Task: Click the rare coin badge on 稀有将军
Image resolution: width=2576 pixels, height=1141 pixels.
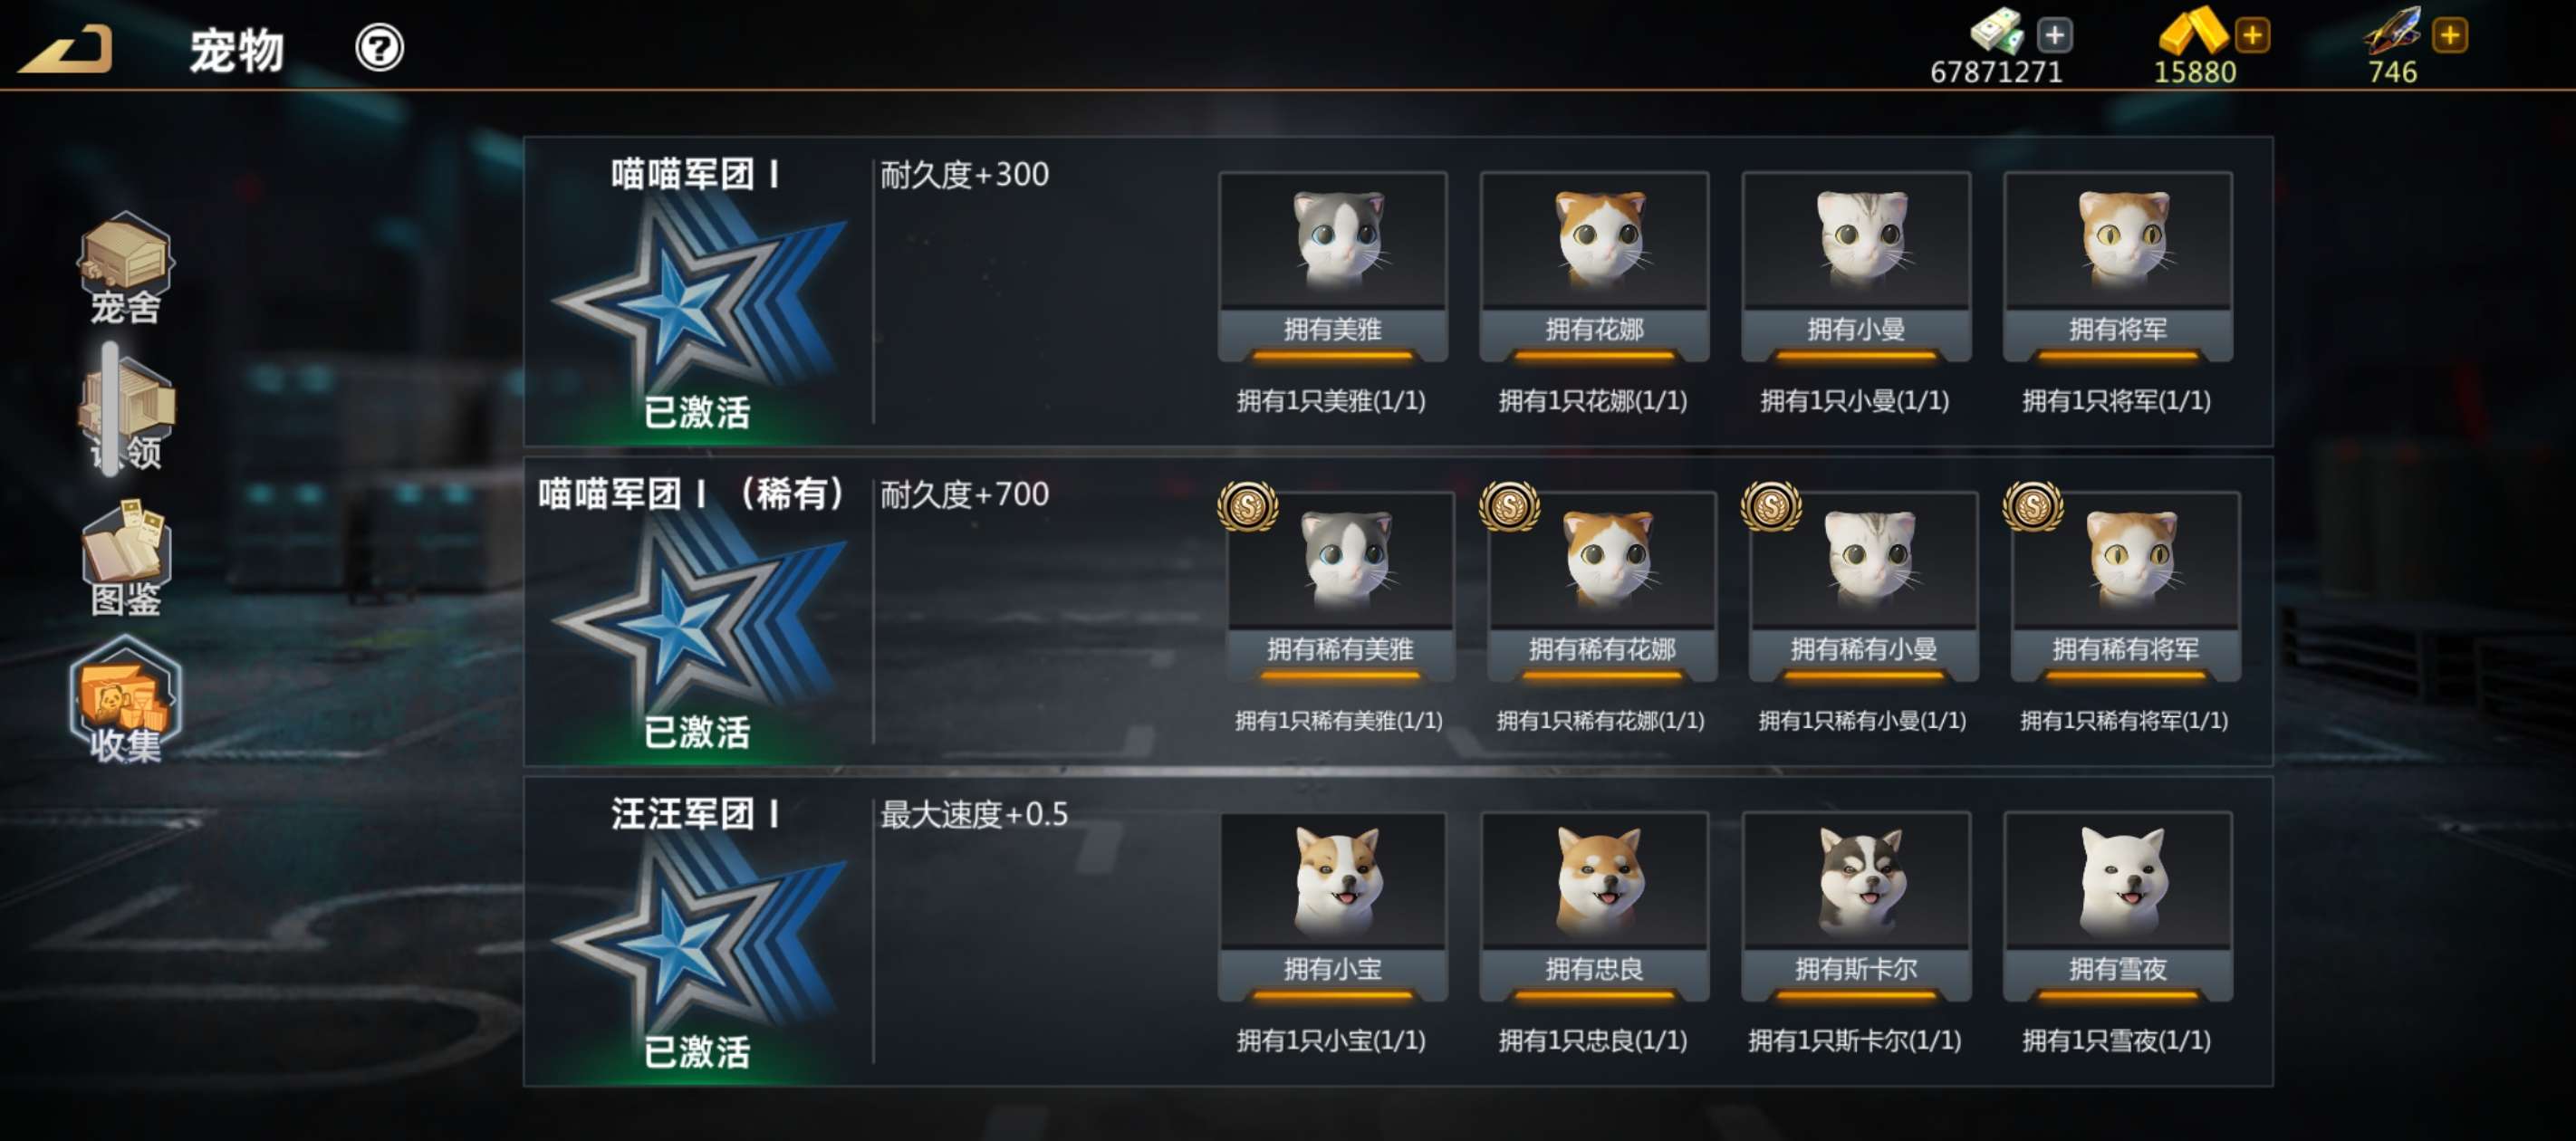Action: click(2033, 506)
